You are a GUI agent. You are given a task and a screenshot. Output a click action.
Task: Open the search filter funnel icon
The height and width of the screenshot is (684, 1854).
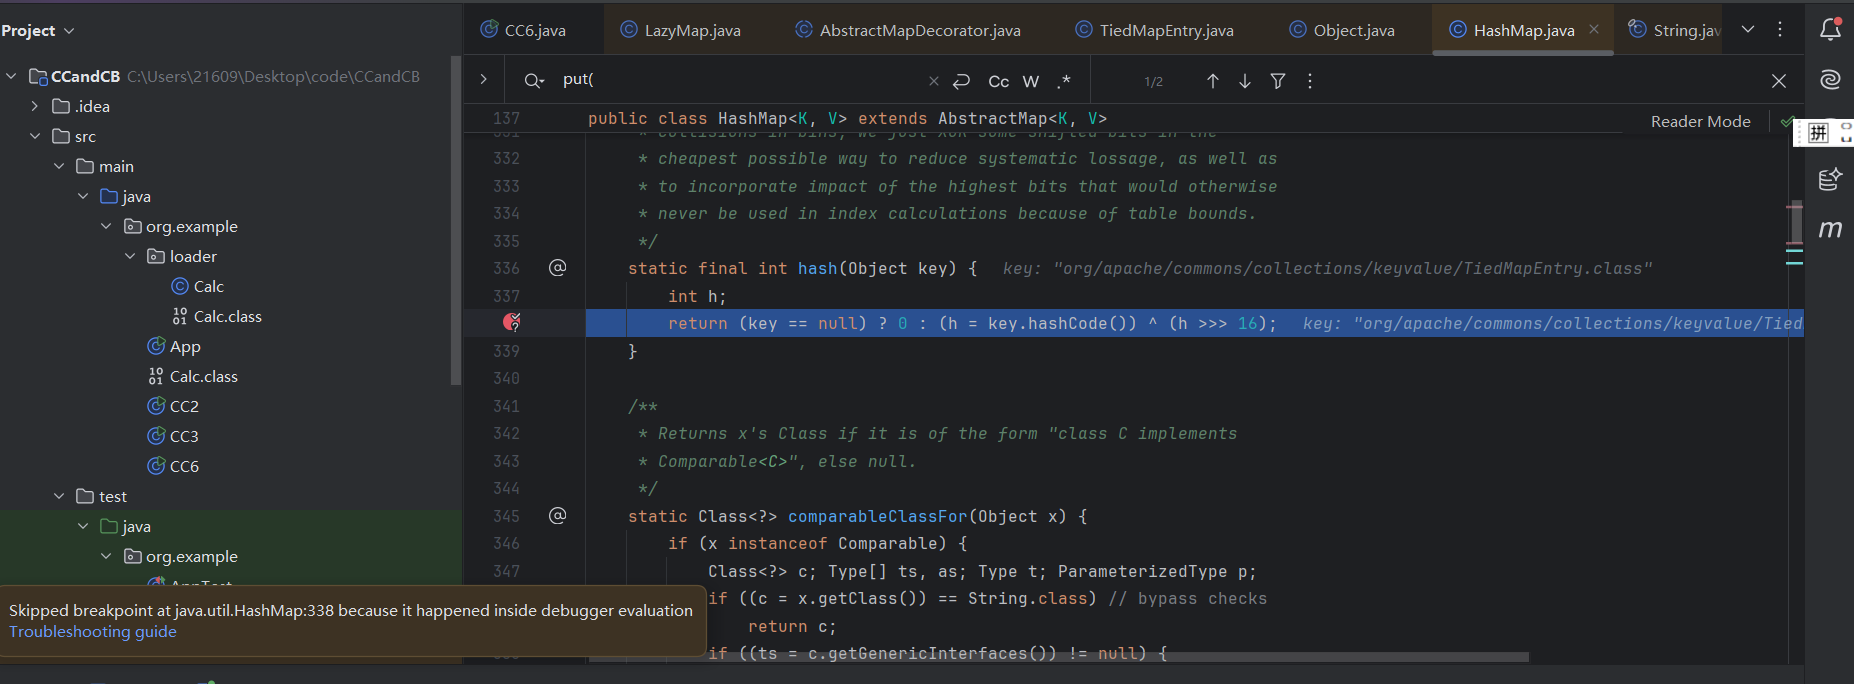1278,81
